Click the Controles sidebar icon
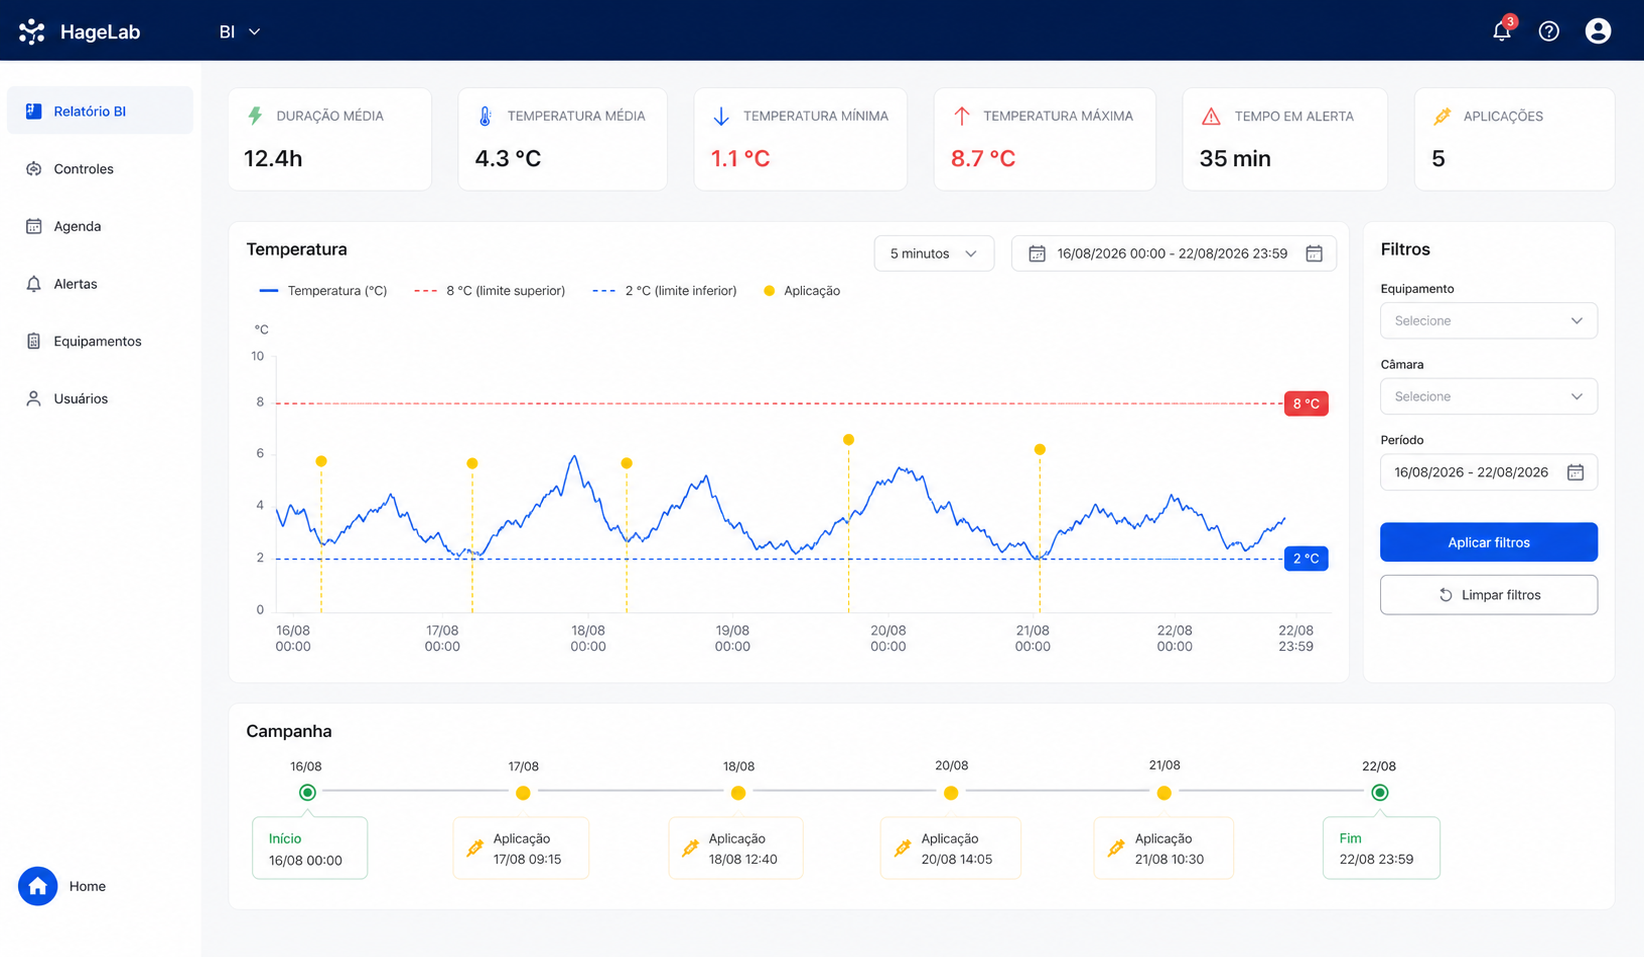 click(34, 169)
